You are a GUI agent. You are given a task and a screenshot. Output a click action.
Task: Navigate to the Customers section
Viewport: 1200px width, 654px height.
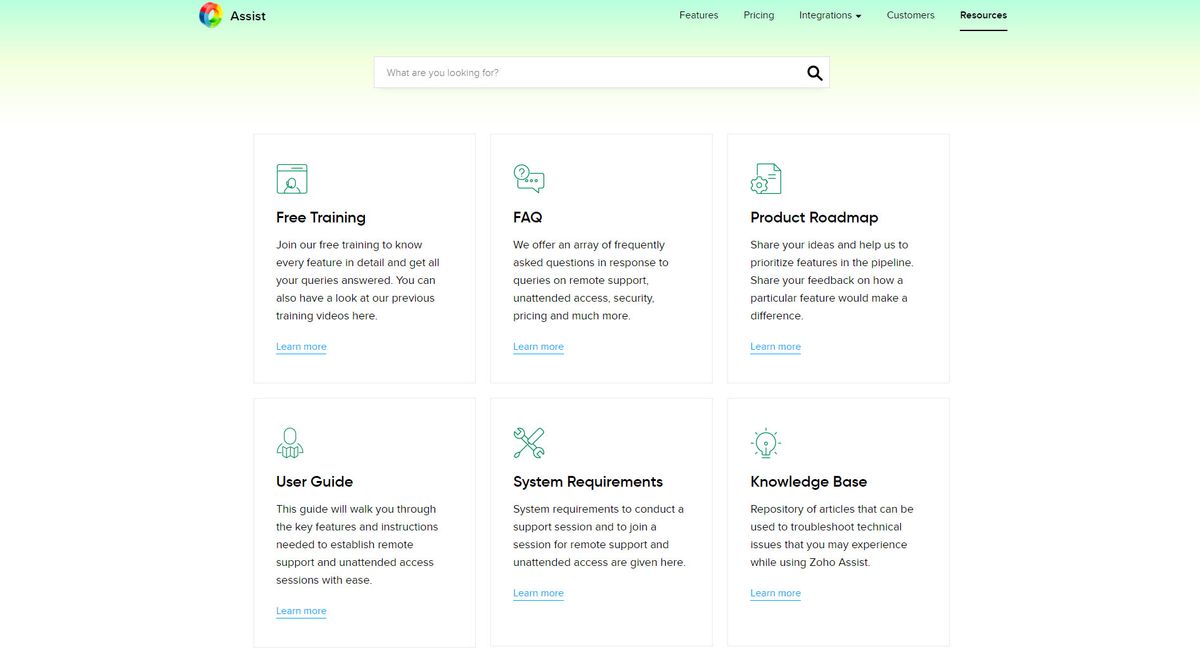tap(910, 15)
